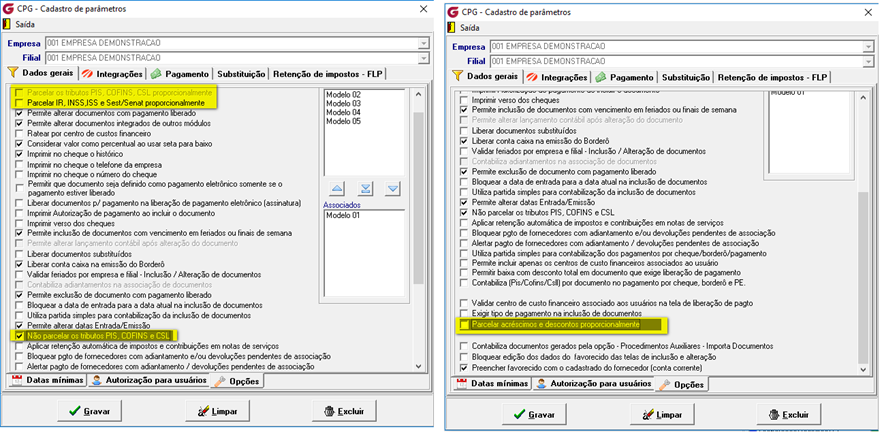Toggle Liberar conta caixa na emissão, left window

(x=20, y=264)
